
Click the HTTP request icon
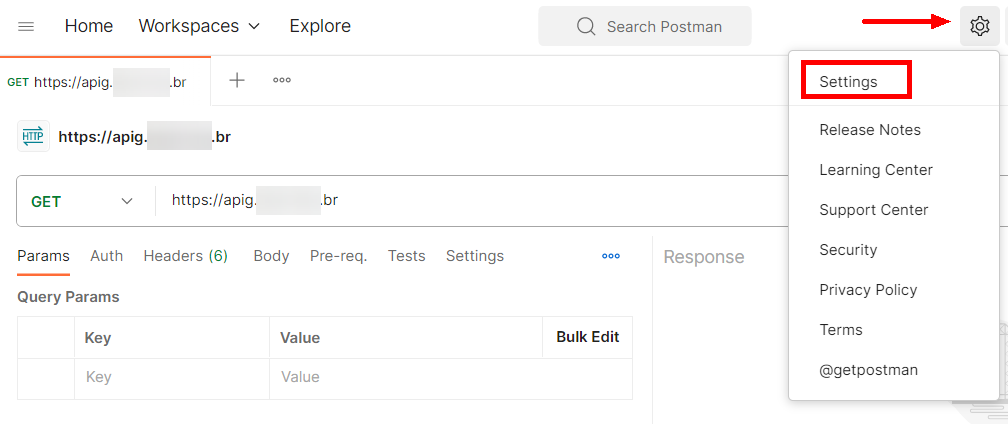33,136
